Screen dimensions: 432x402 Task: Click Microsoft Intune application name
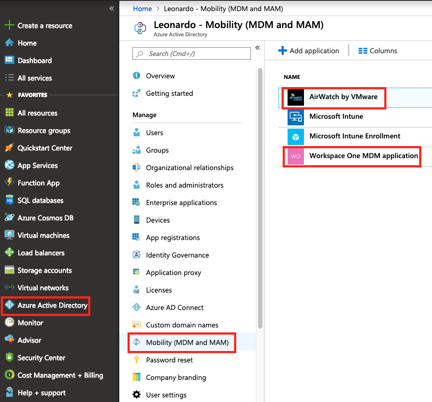[336, 116]
